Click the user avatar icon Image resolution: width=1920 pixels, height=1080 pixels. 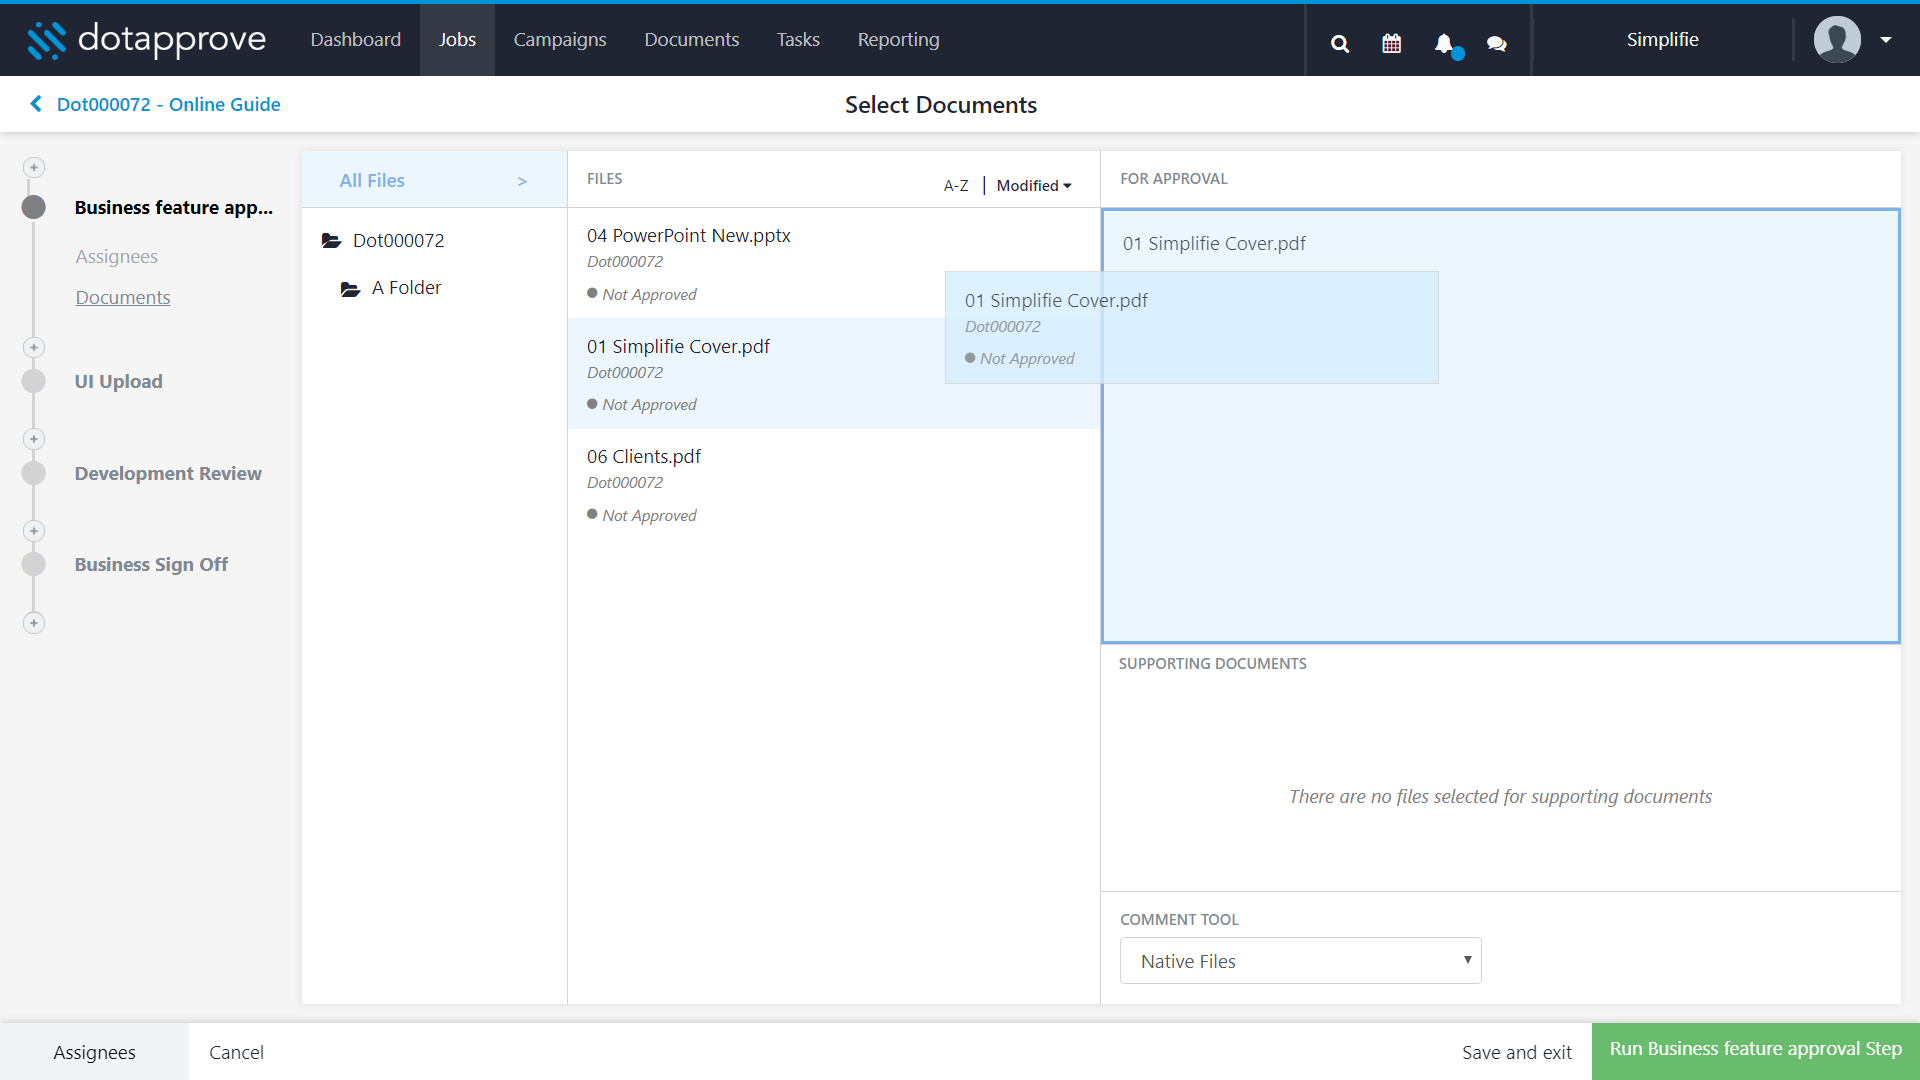[1837, 40]
